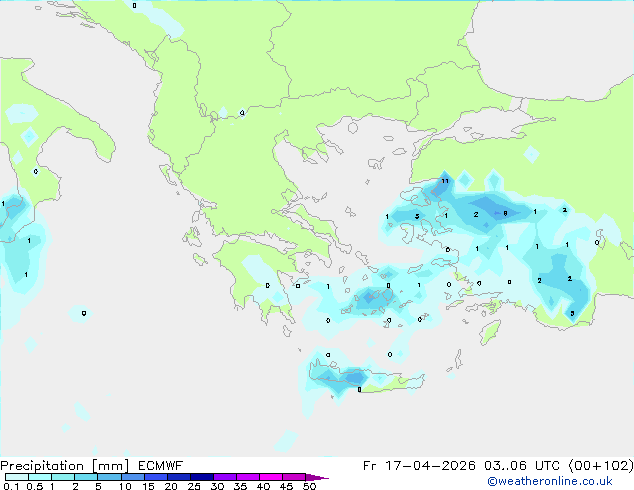Click the '45' legend scale label
The height and width of the screenshot is (490, 634).
tap(286, 486)
